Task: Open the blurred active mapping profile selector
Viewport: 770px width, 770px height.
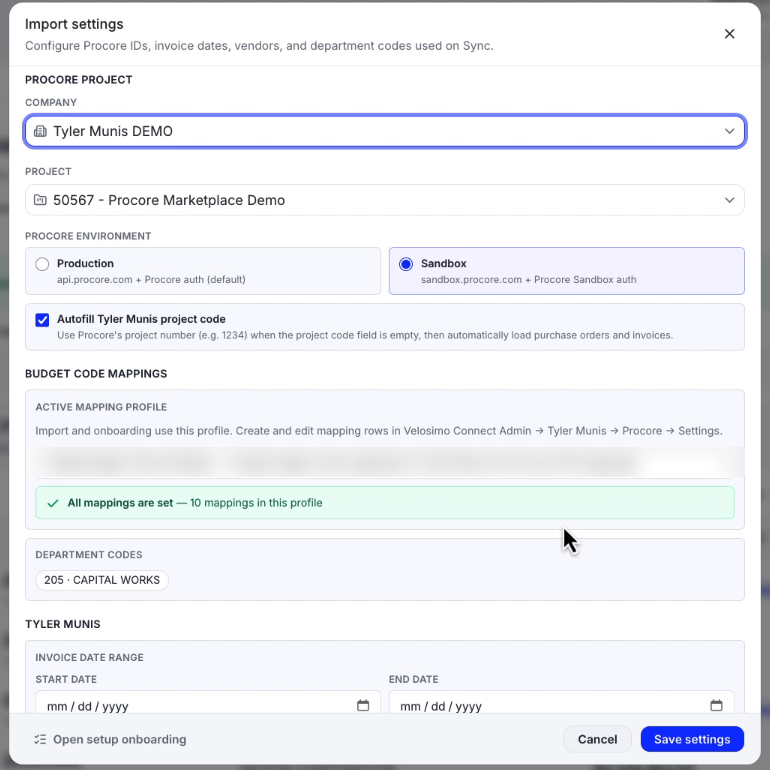Action: 385,463
